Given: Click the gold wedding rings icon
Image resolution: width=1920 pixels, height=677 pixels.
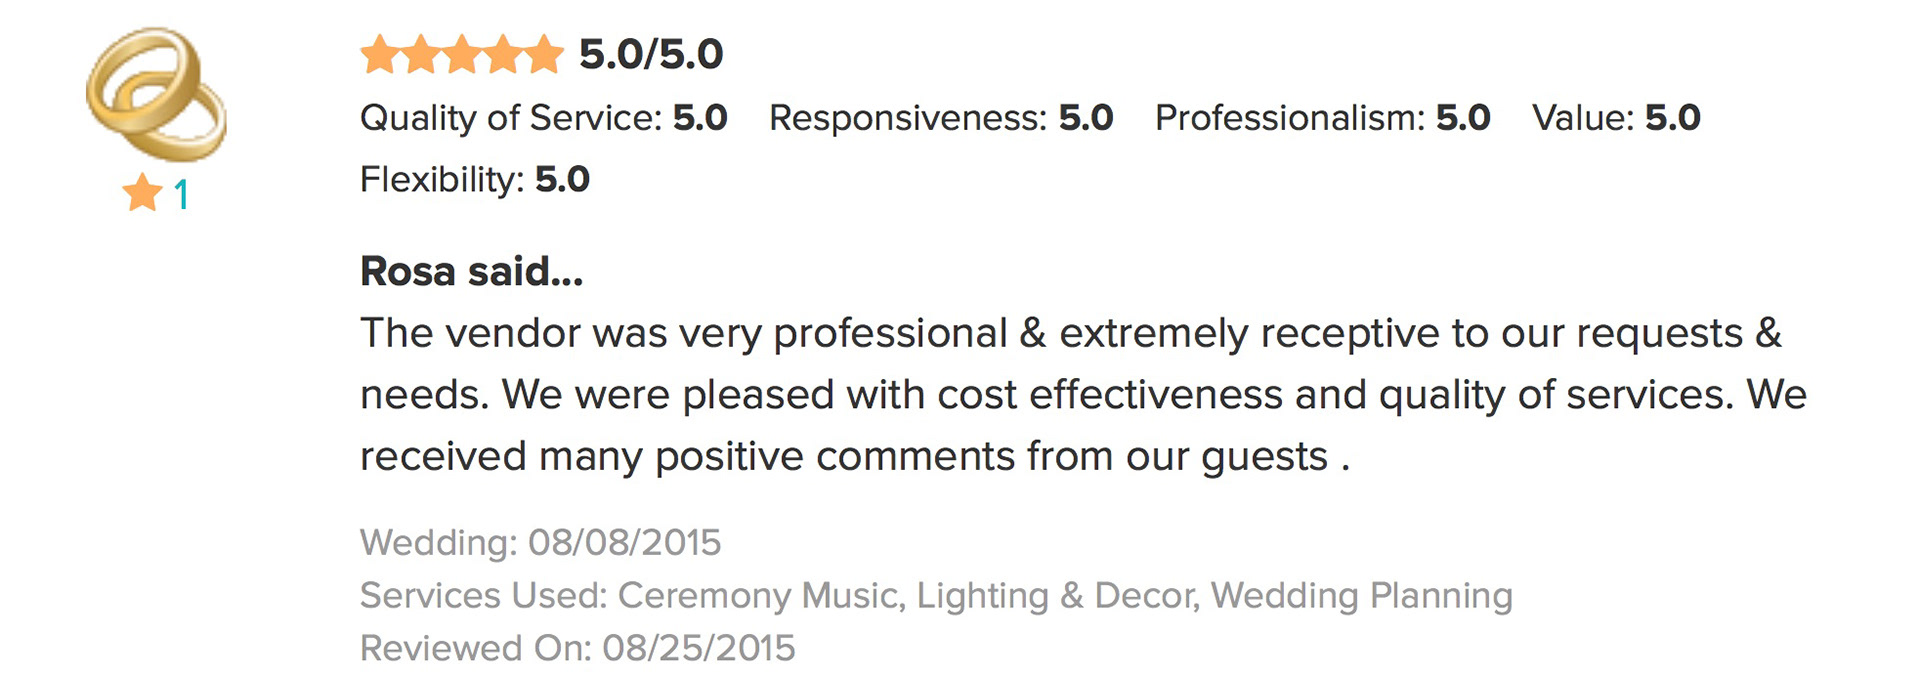Looking at the screenshot, I should [156, 94].
